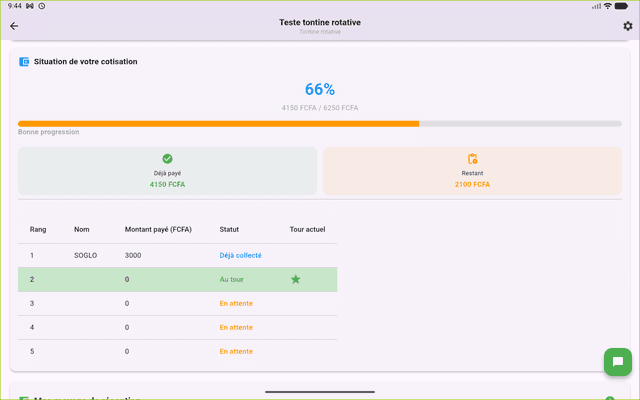
Task: Click the green check icon above Déjà payé
Action: point(167,158)
